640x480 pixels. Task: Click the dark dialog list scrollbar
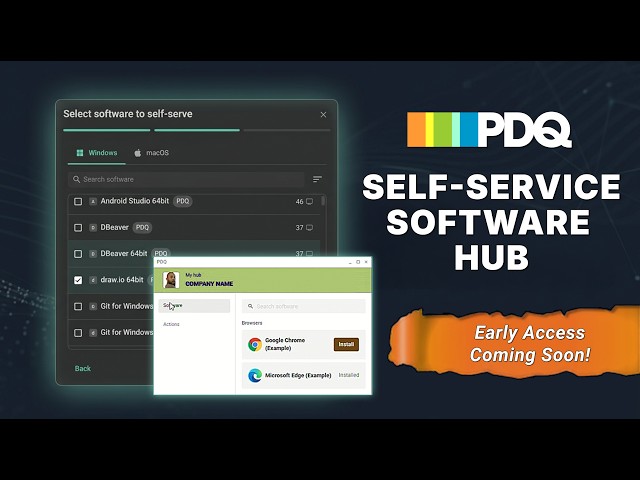point(323,201)
